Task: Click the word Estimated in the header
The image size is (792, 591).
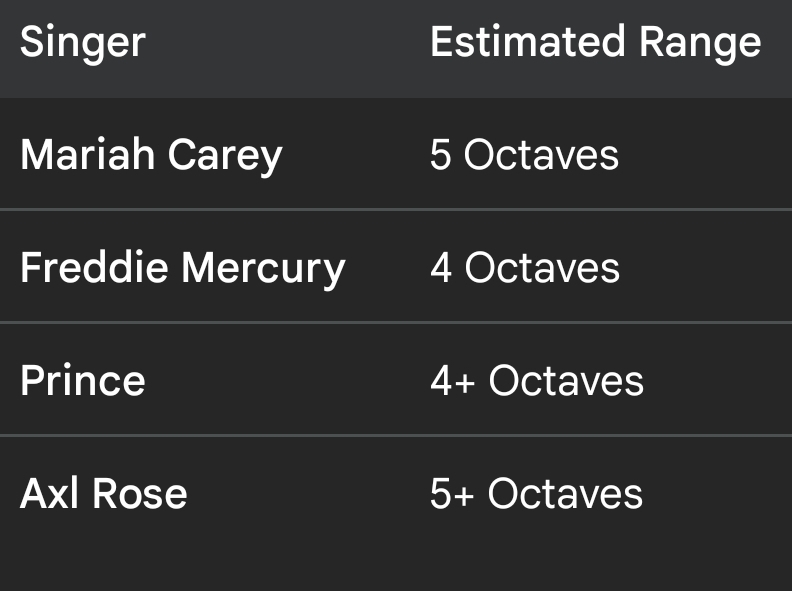Action: tap(513, 43)
